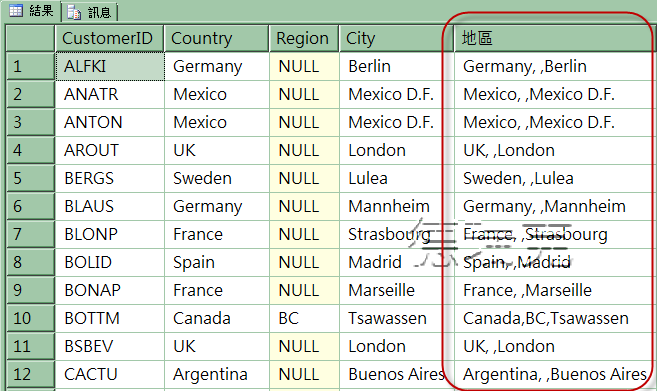The width and height of the screenshot is (657, 391).
Task: Select the 地區 column header
Action: (555, 39)
